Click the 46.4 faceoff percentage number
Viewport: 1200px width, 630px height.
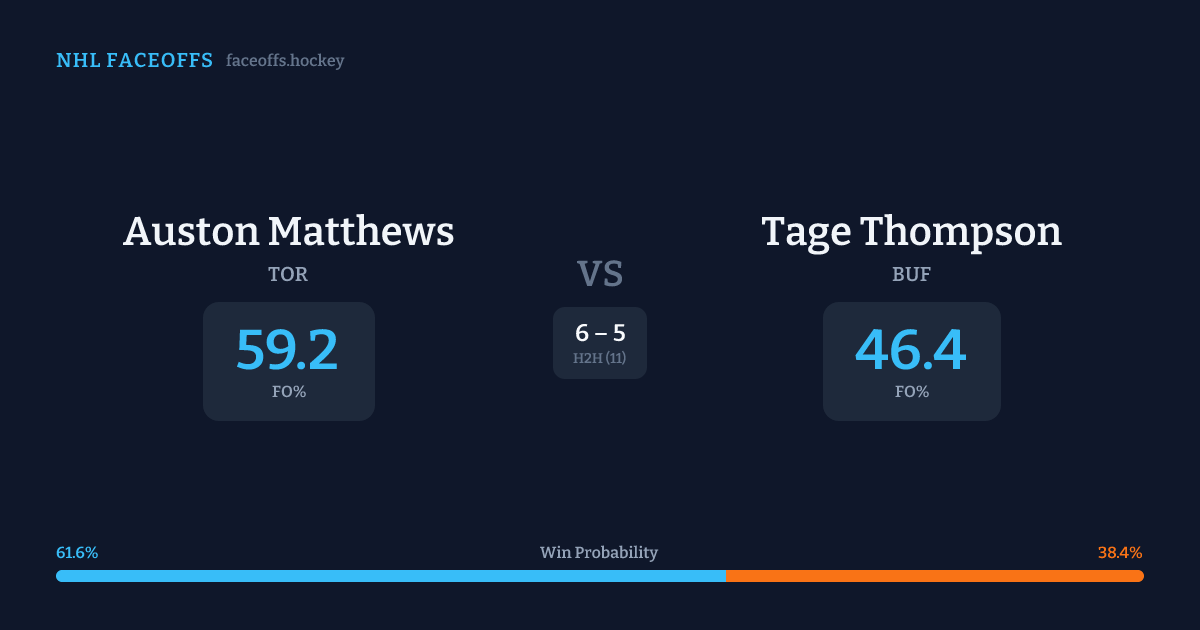pos(911,350)
